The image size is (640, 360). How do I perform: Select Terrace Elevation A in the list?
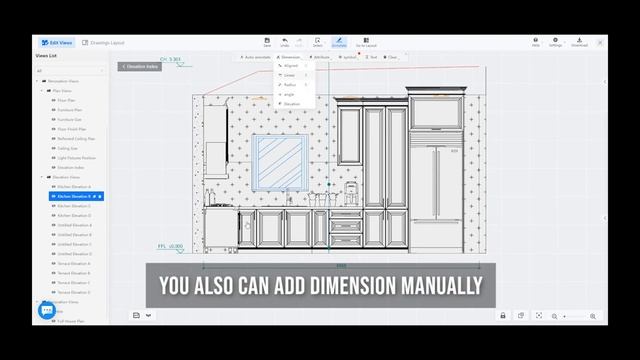click(x=74, y=264)
